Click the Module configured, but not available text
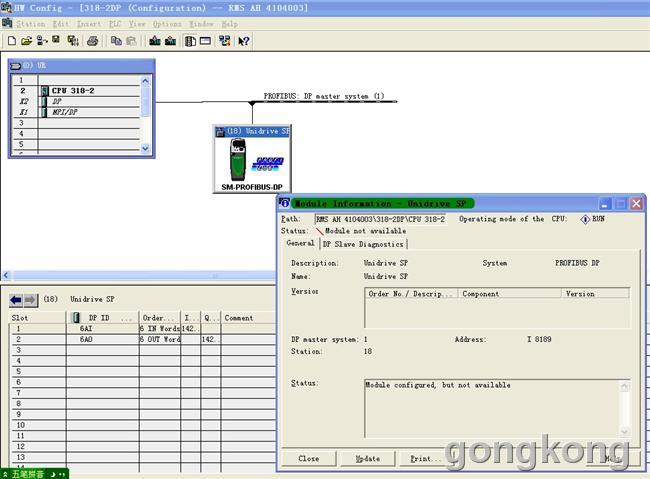The width and height of the screenshot is (650, 479). coord(438,385)
